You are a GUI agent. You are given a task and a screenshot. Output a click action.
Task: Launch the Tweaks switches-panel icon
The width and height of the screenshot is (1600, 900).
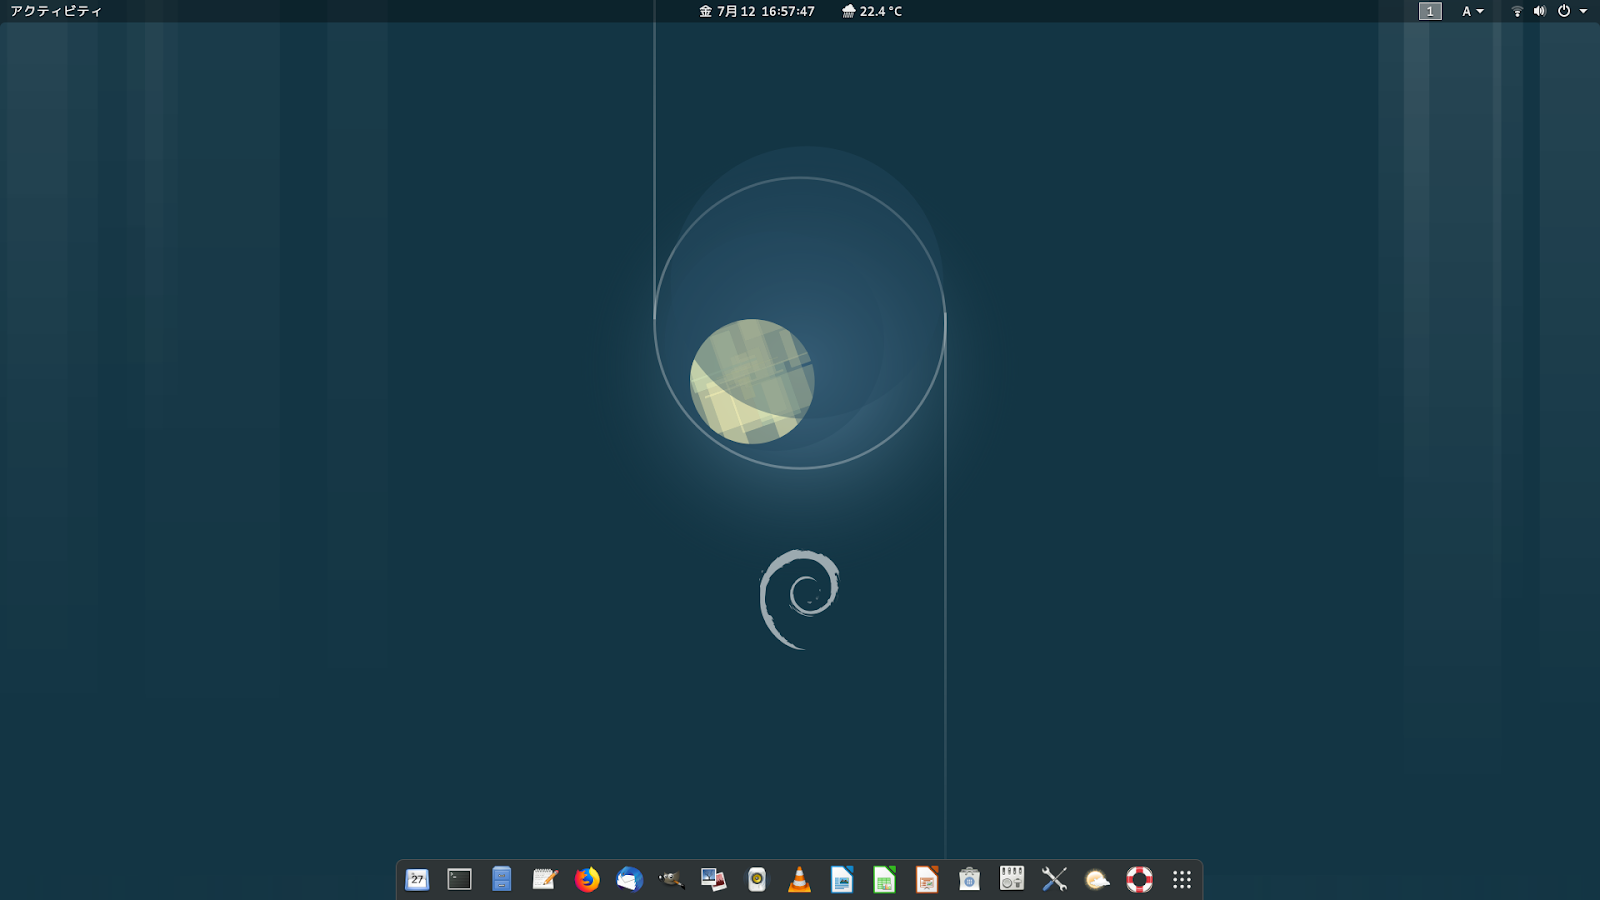1012,880
